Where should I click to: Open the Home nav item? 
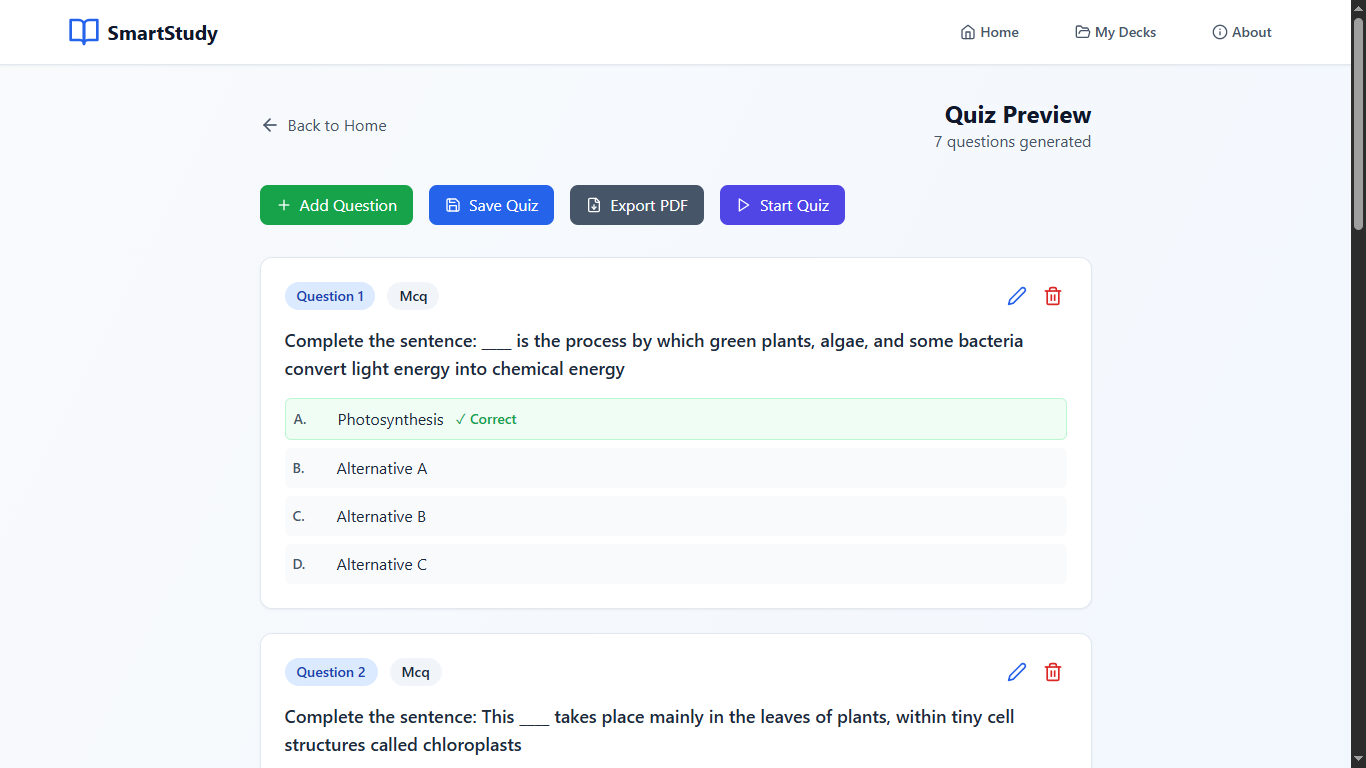pyautogui.click(x=989, y=32)
